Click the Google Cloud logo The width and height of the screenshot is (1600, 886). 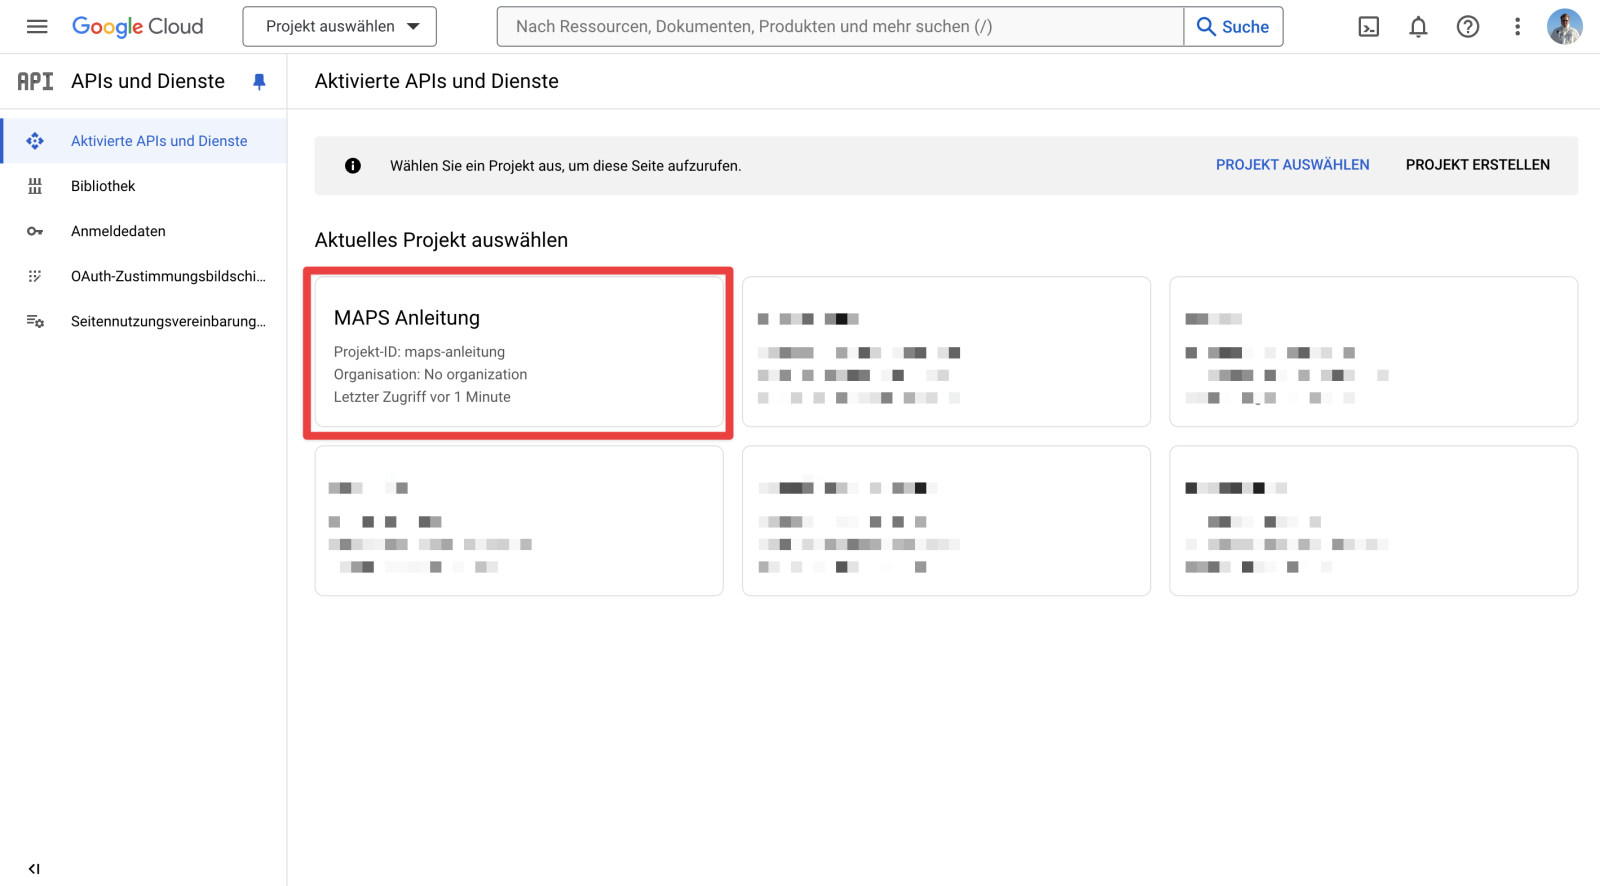tap(137, 27)
